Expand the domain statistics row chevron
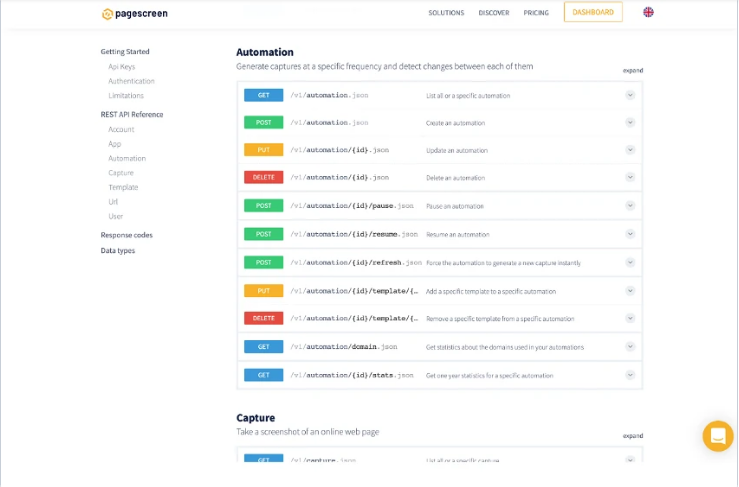The height and width of the screenshot is (487, 739). pyautogui.click(x=630, y=347)
